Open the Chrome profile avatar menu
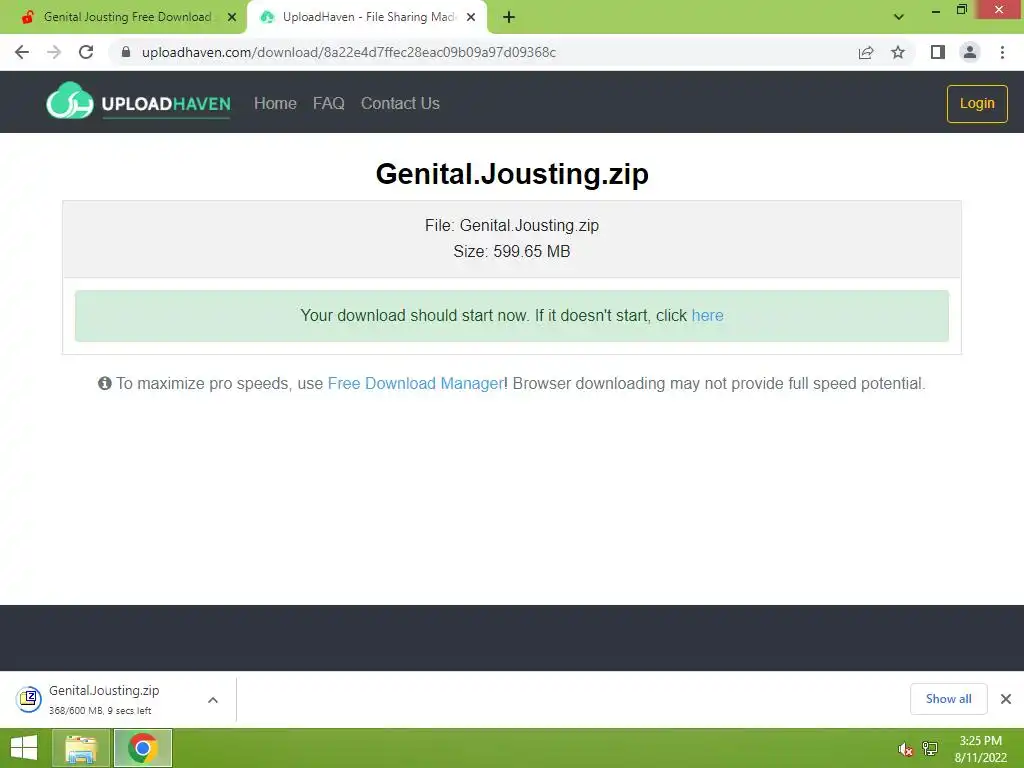The height and width of the screenshot is (768, 1024). coord(970,52)
